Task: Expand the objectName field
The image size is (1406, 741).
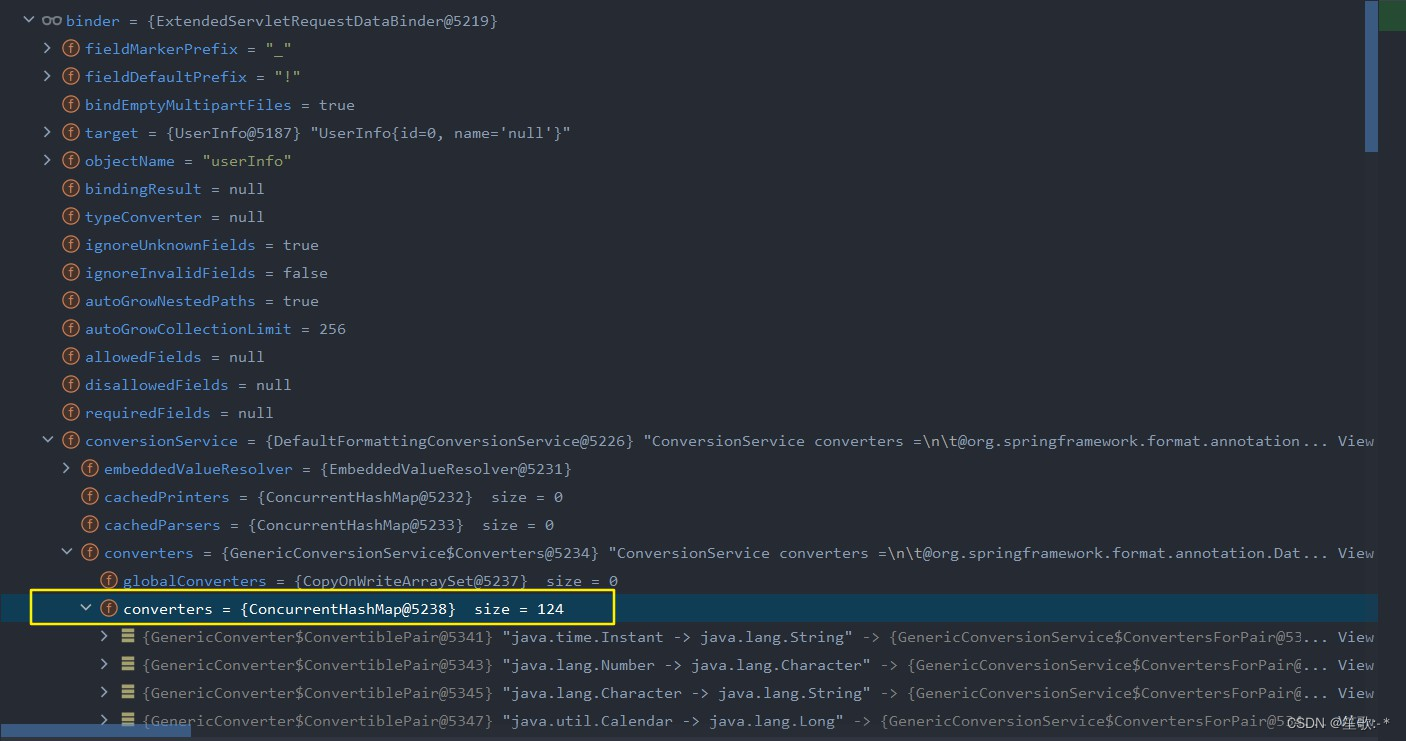Action: (x=47, y=160)
